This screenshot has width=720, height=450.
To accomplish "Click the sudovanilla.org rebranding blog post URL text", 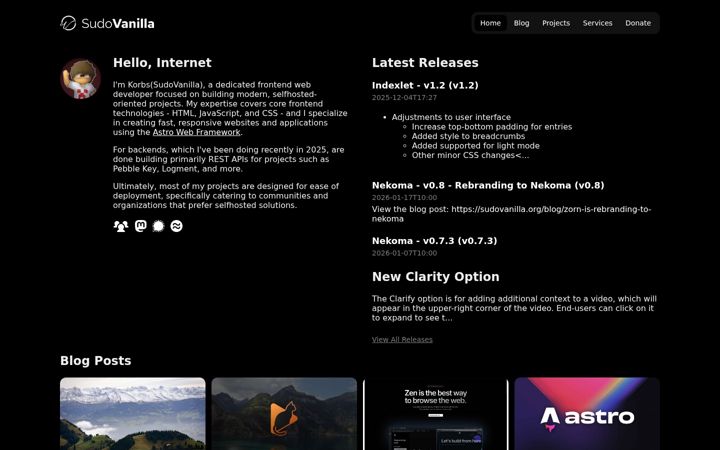I will (512, 214).
